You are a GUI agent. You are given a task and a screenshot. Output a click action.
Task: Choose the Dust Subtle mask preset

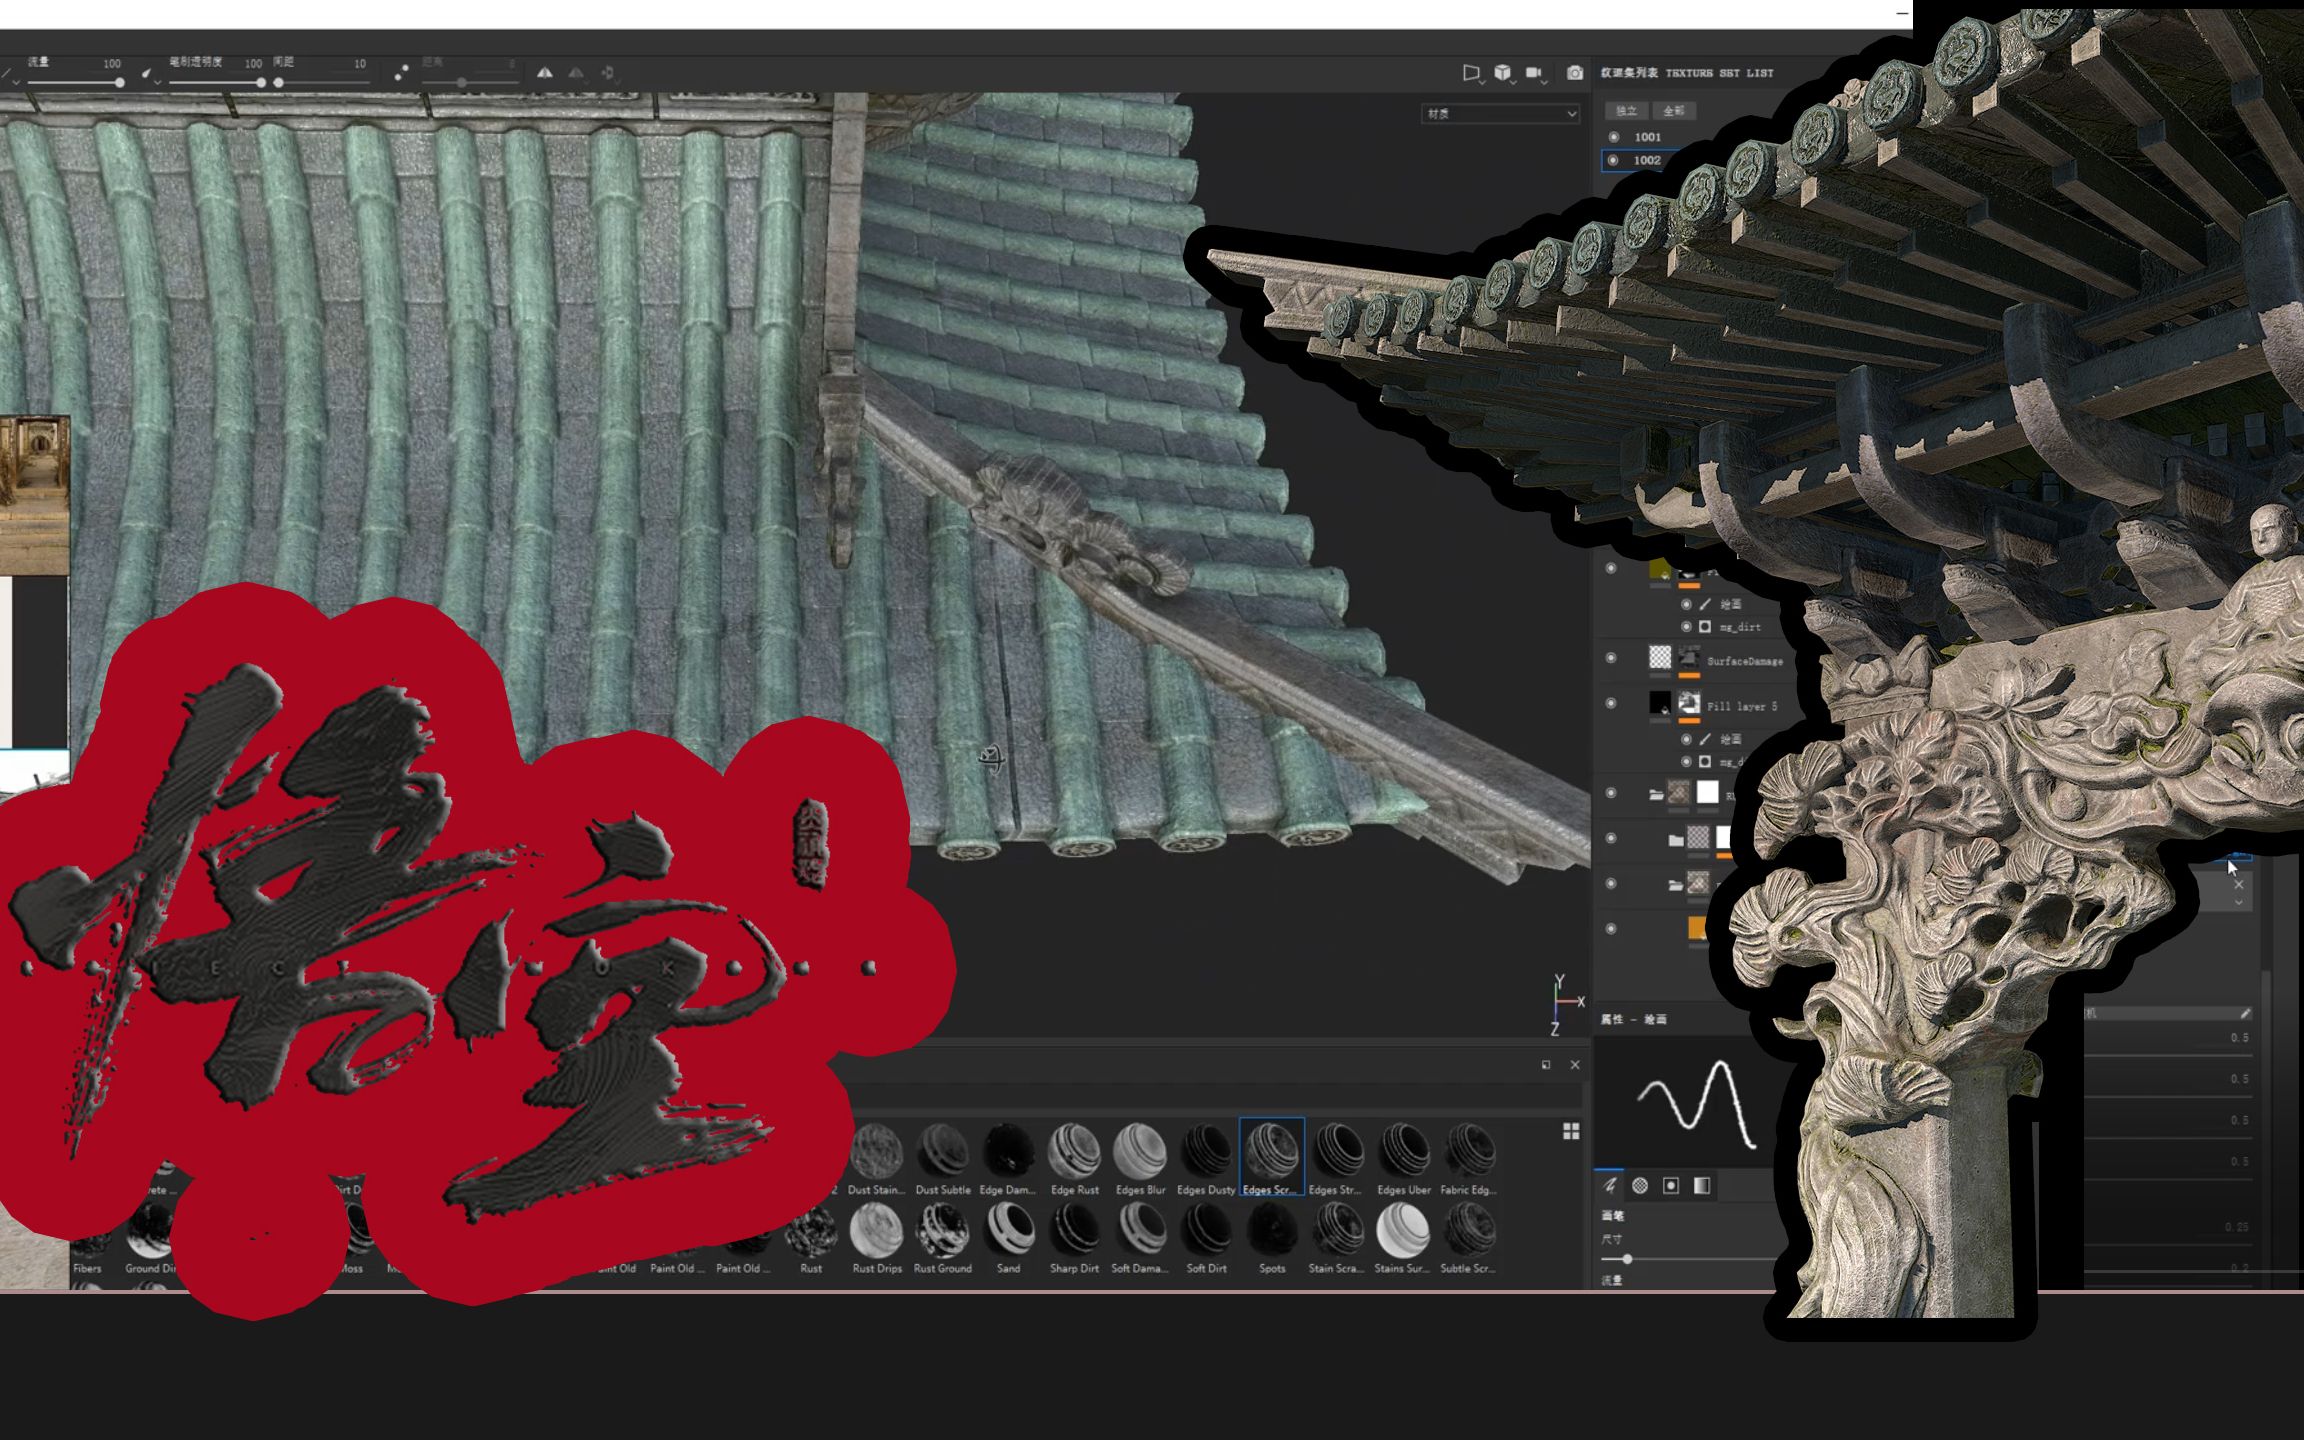[x=942, y=1157]
